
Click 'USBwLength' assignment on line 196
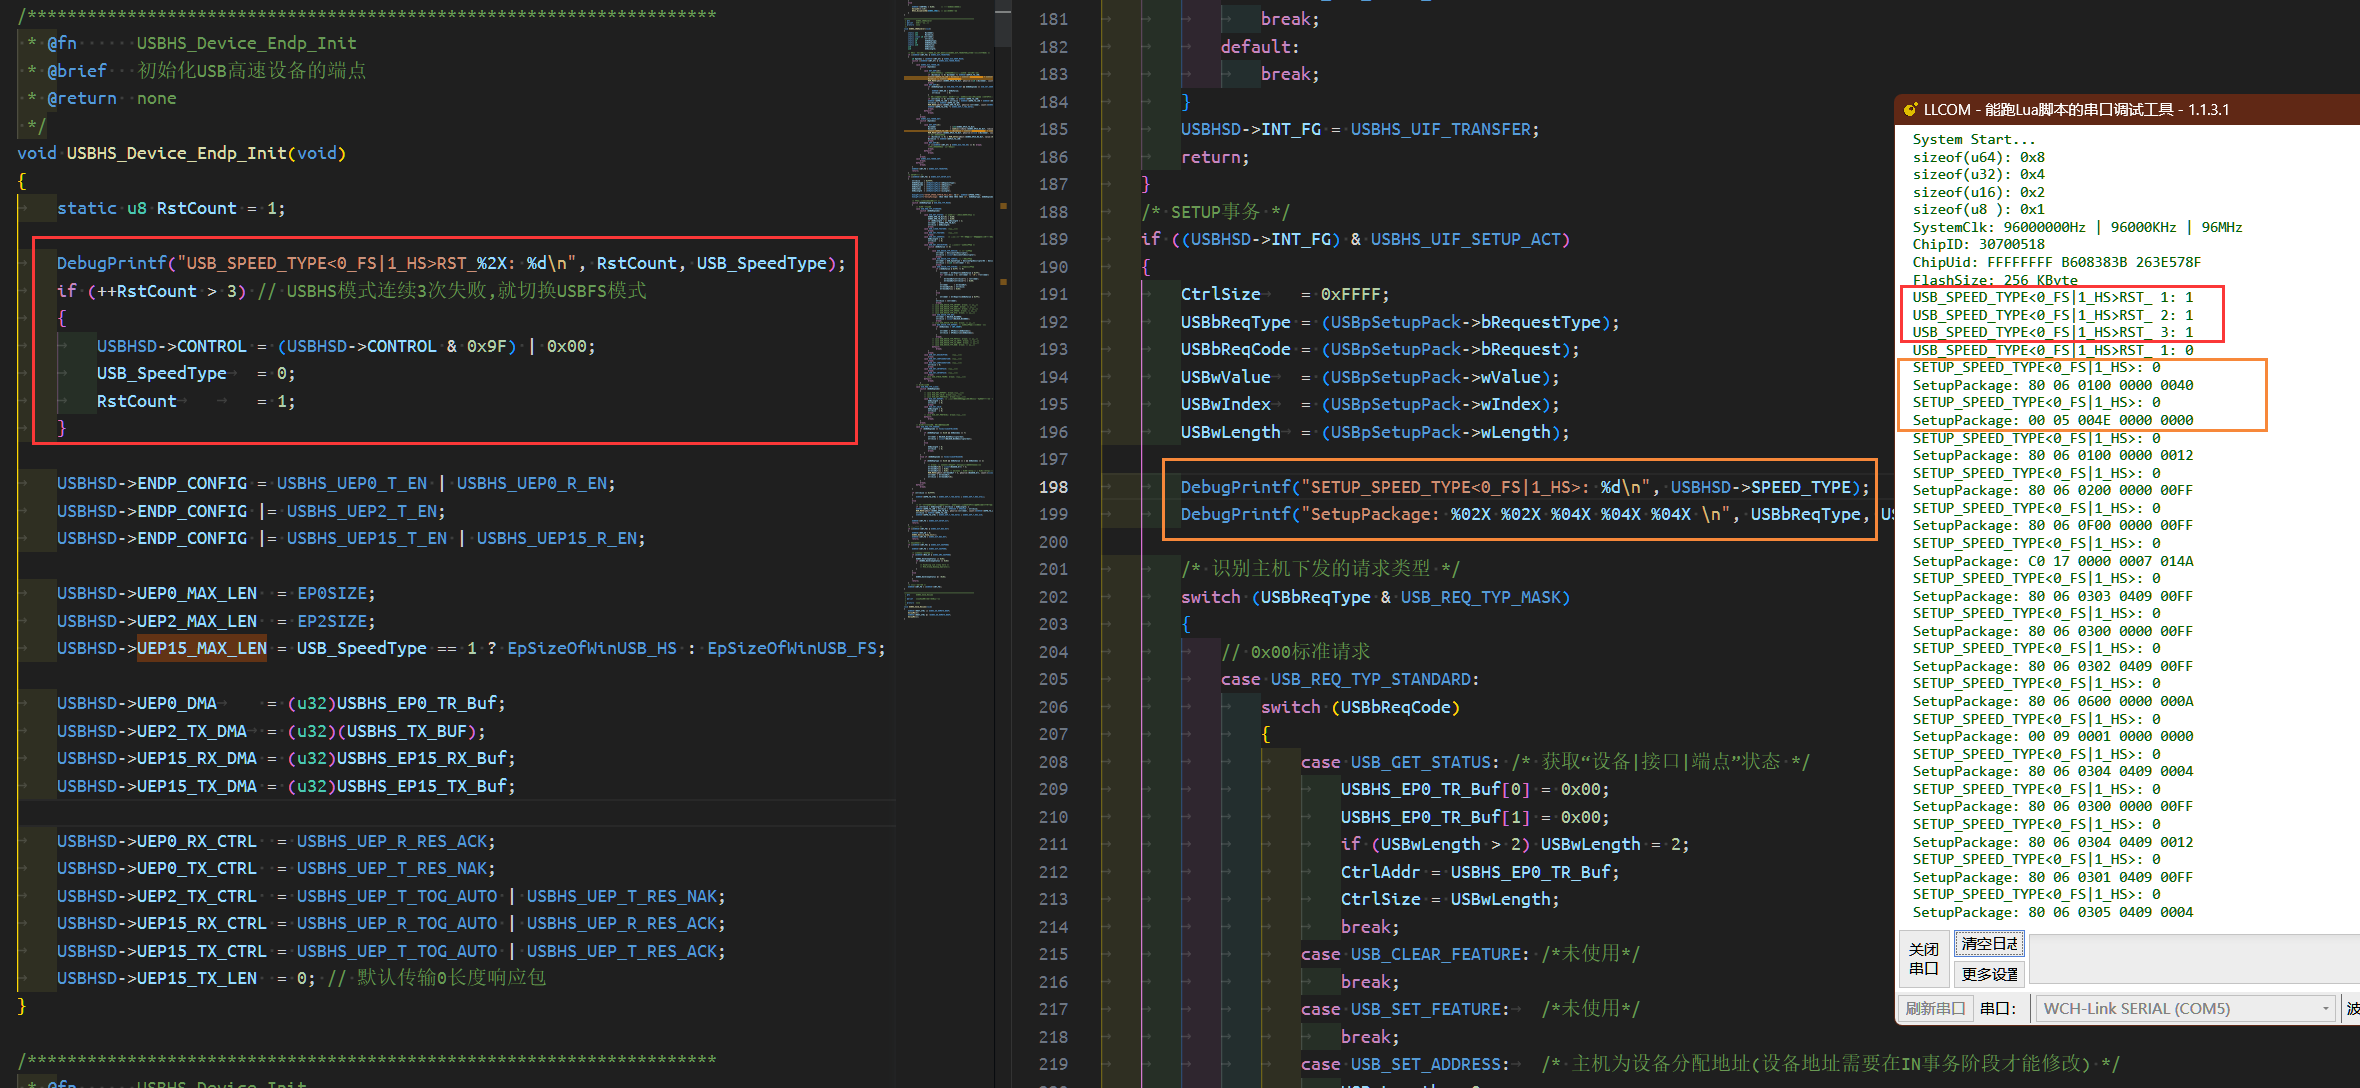click(x=1375, y=432)
